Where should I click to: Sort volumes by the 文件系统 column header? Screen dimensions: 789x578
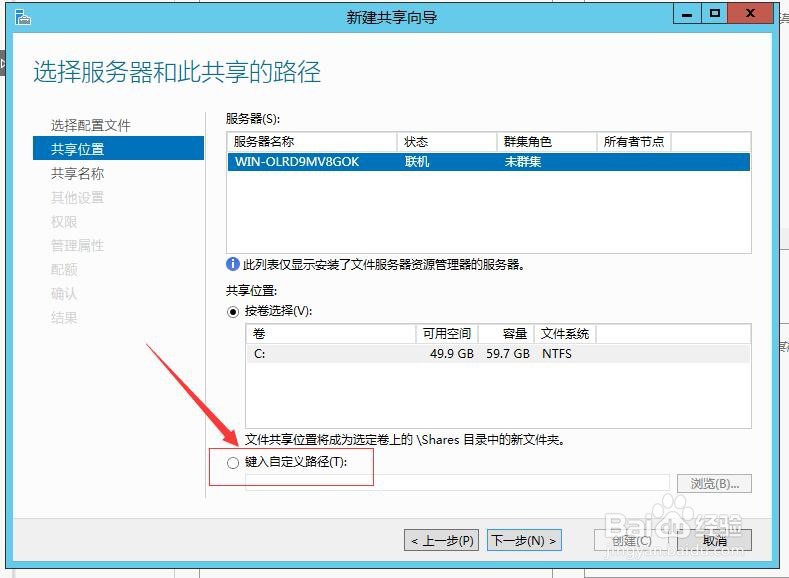565,334
